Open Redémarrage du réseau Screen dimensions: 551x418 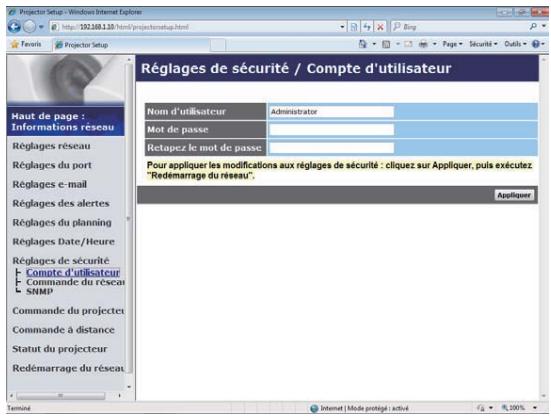coord(68,368)
